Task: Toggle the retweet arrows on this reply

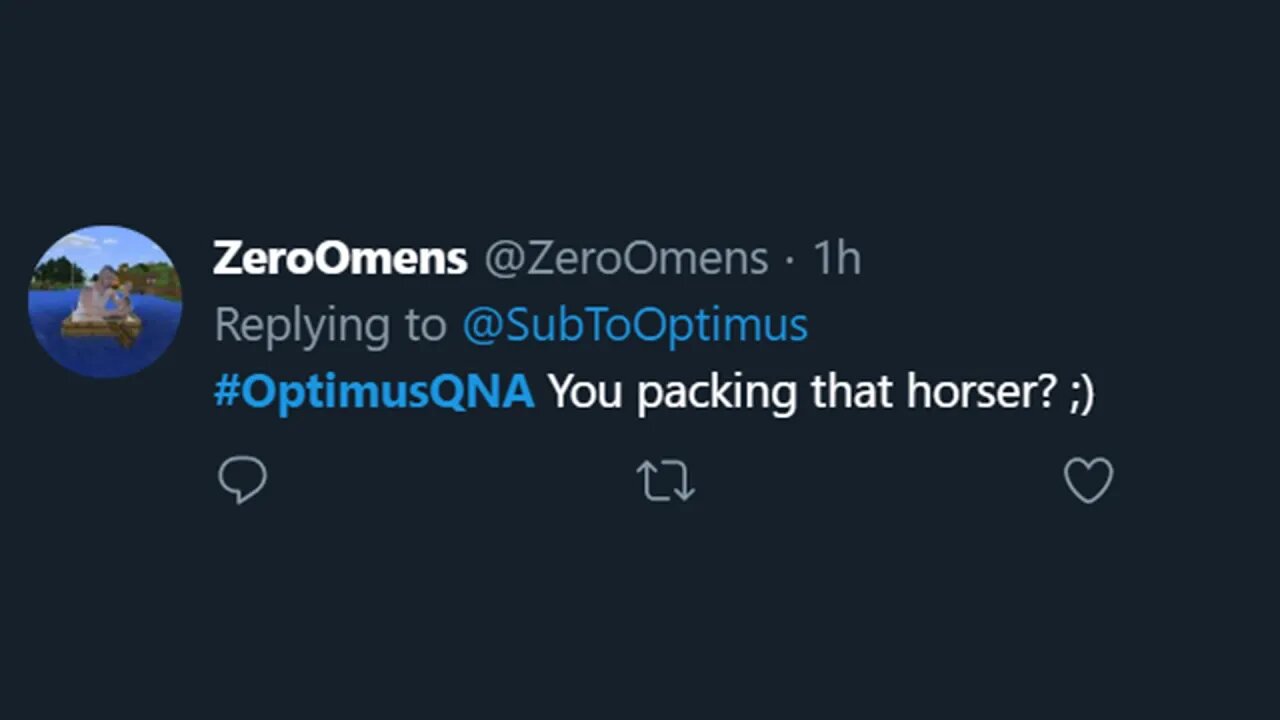Action: pyautogui.click(x=666, y=481)
